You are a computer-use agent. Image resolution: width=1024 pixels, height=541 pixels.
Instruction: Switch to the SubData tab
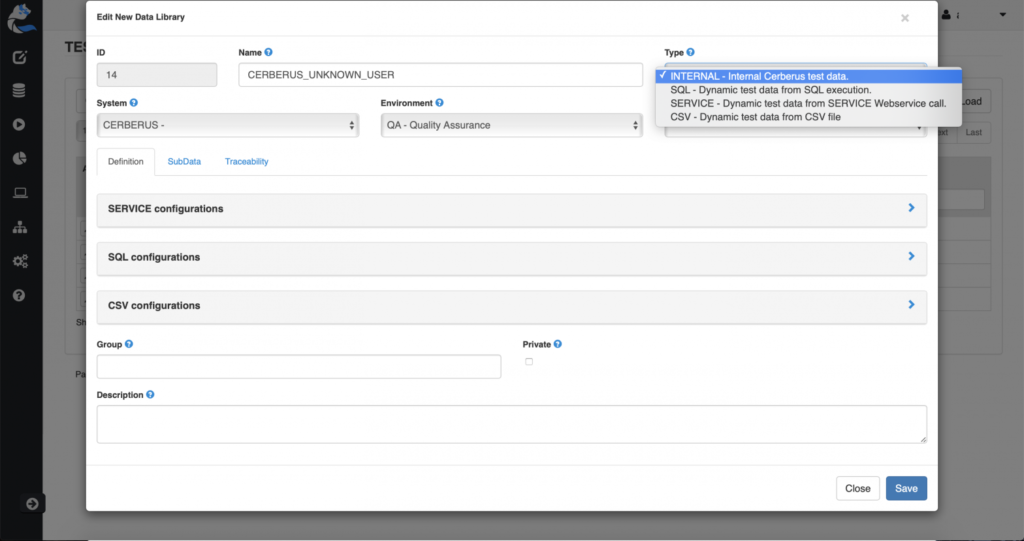pyautogui.click(x=184, y=161)
